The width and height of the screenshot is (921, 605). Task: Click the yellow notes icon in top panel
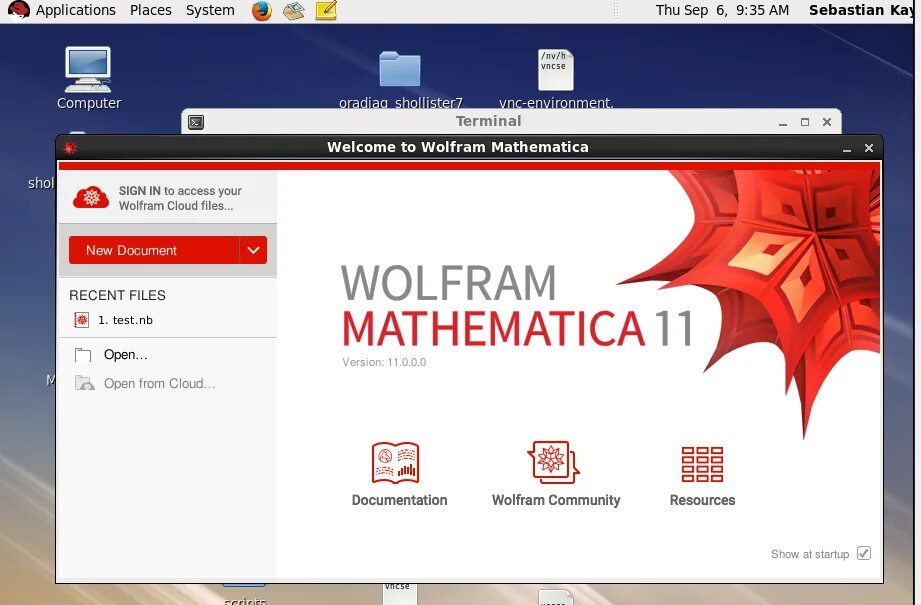click(x=326, y=11)
